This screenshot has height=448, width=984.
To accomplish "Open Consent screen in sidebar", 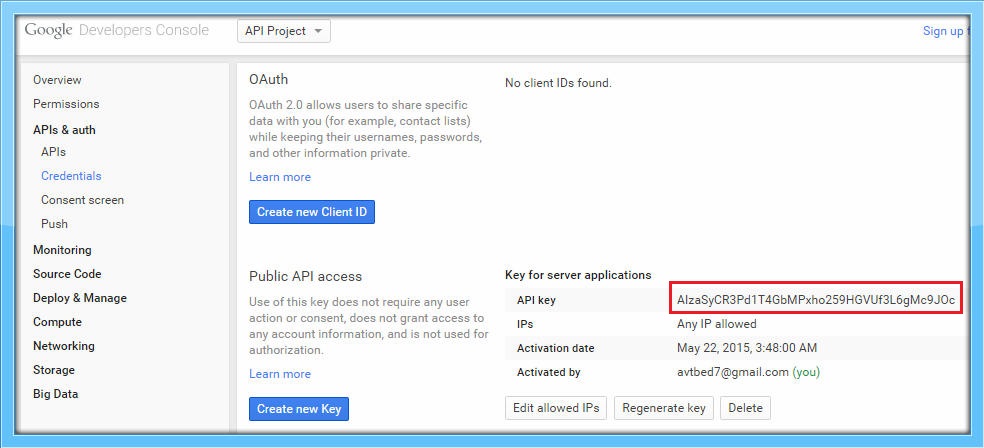I will click(82, 200).
